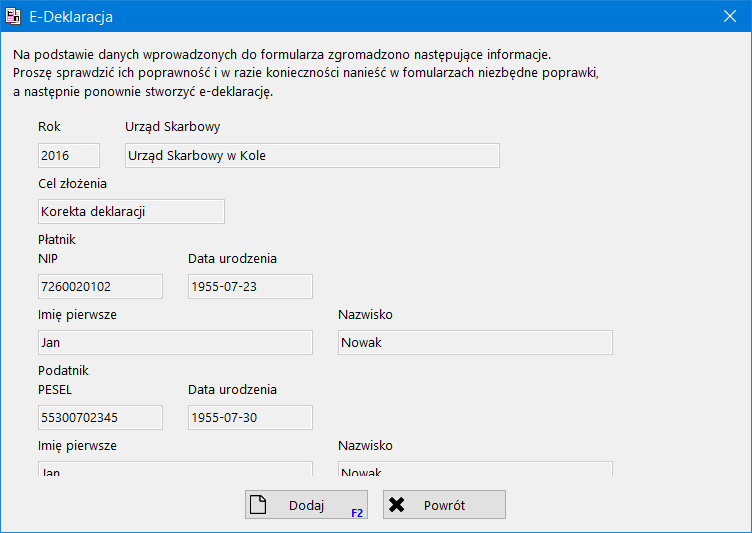Click the Podatnik Nazwisko field at bottom
Screen dimensions: 752x533
[x=474, y=471]
